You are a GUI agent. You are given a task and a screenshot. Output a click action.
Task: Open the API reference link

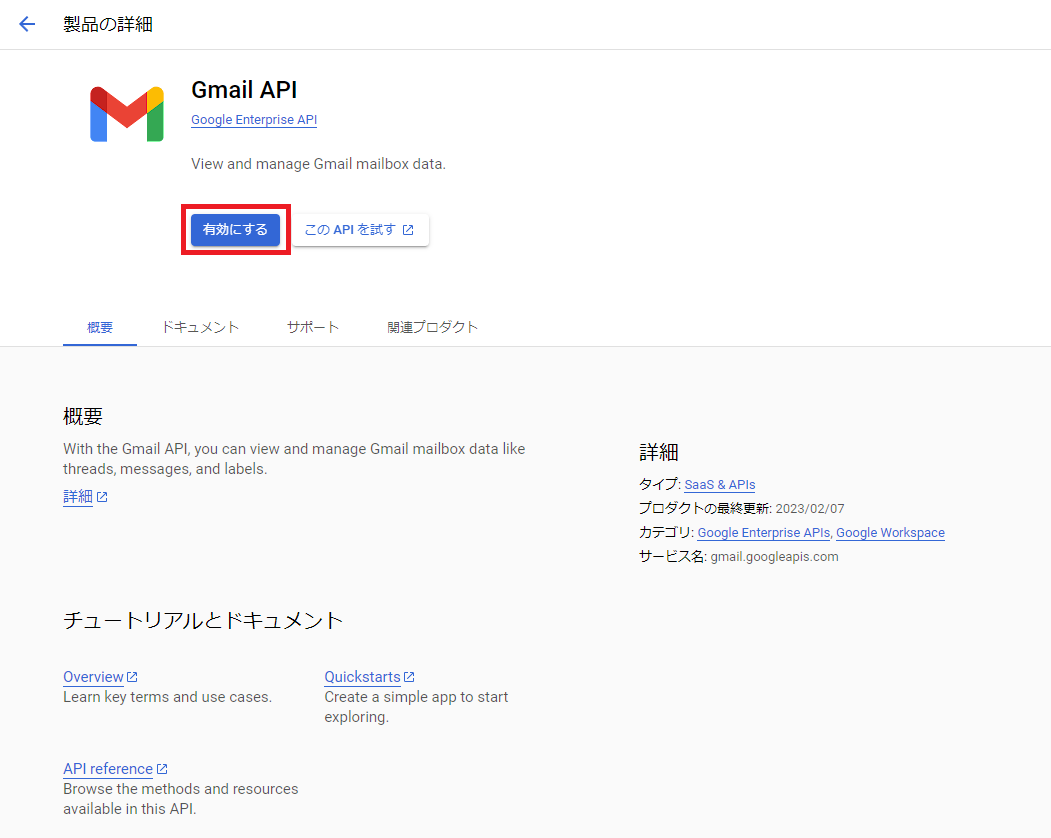click(x=108, y=769)
